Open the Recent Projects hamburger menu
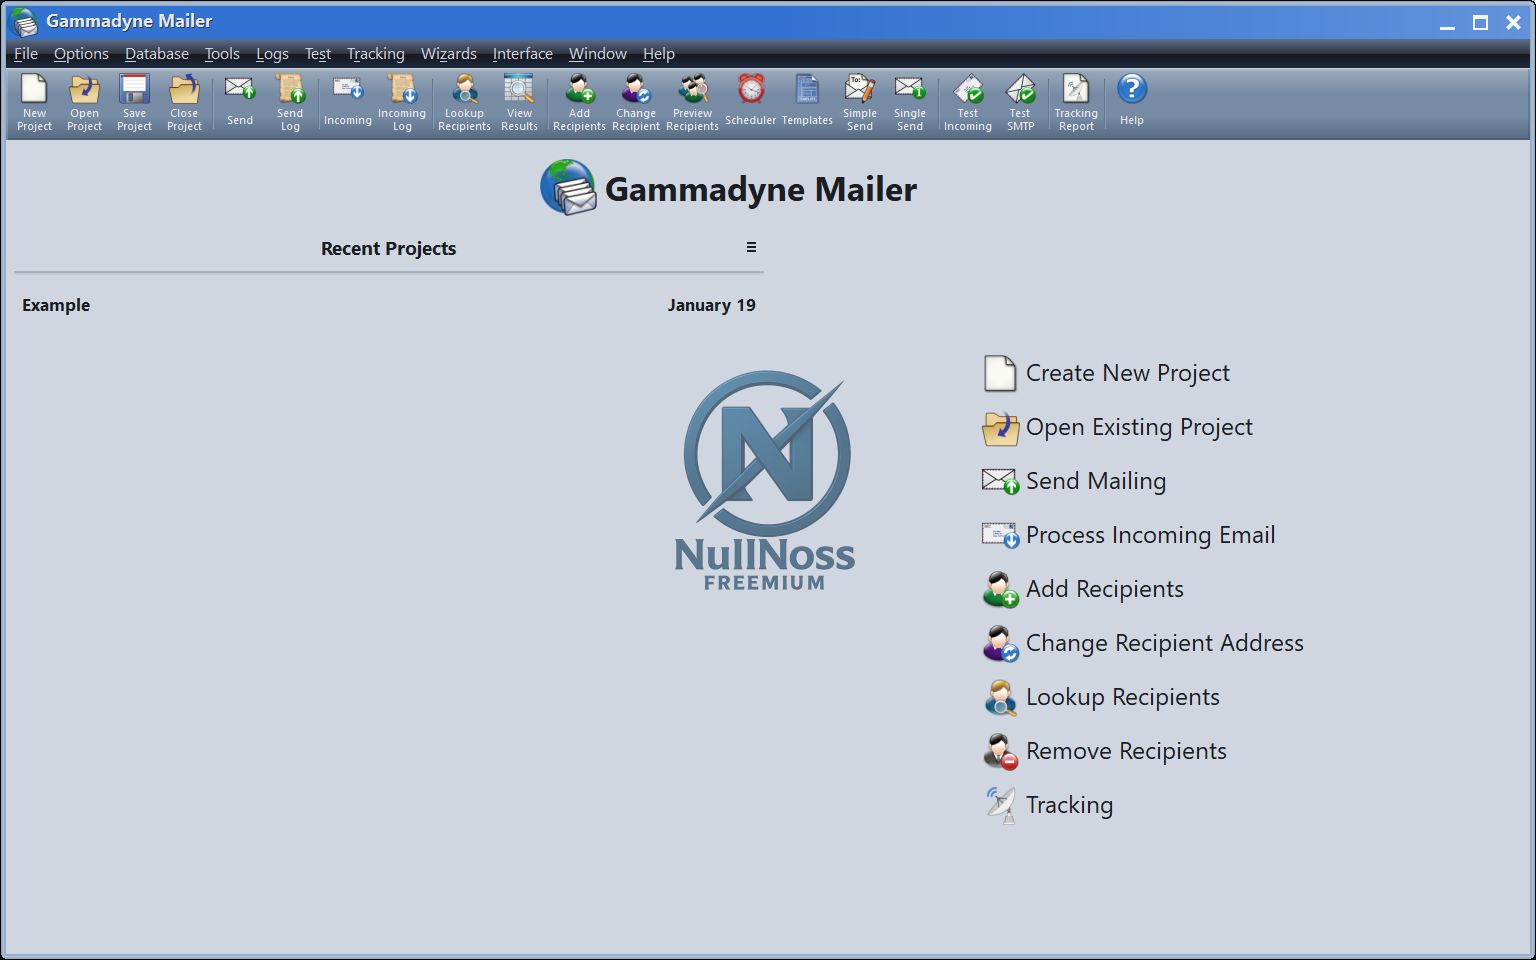Image resolution: width=1536 pixels, height=960 pixels. point(751,247)
